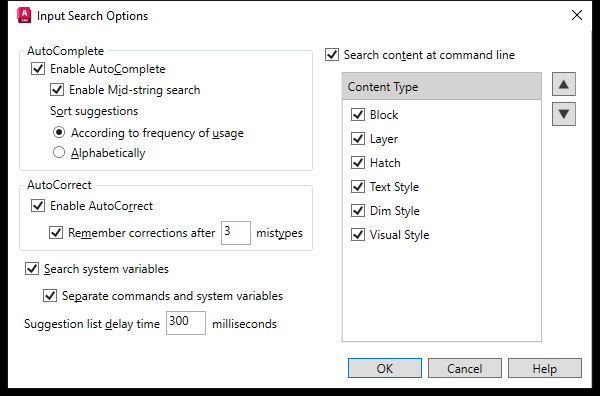Move content type up with the up arrow
Viewport: 600px width, 396px height.
pos(564,84)
